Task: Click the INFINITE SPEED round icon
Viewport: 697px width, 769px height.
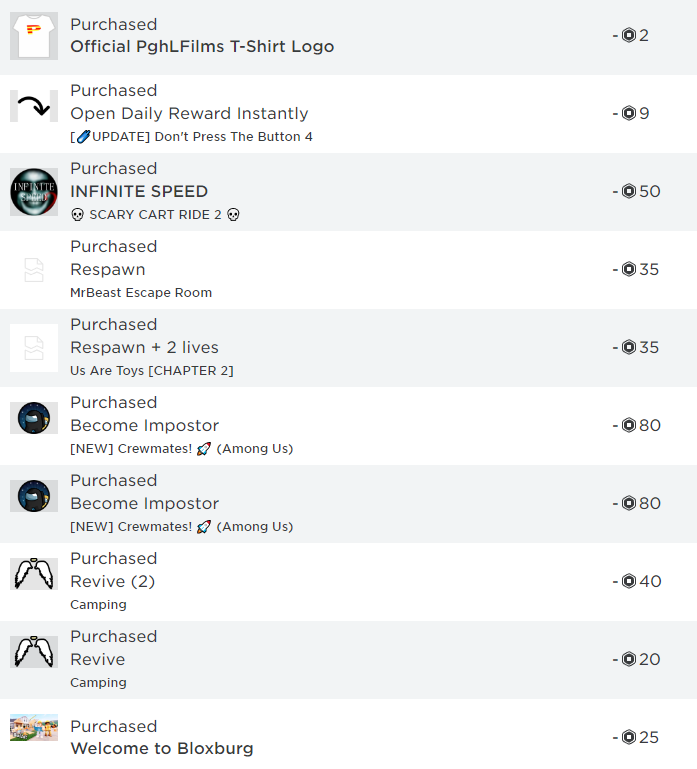Action: (x=34, y=192)
